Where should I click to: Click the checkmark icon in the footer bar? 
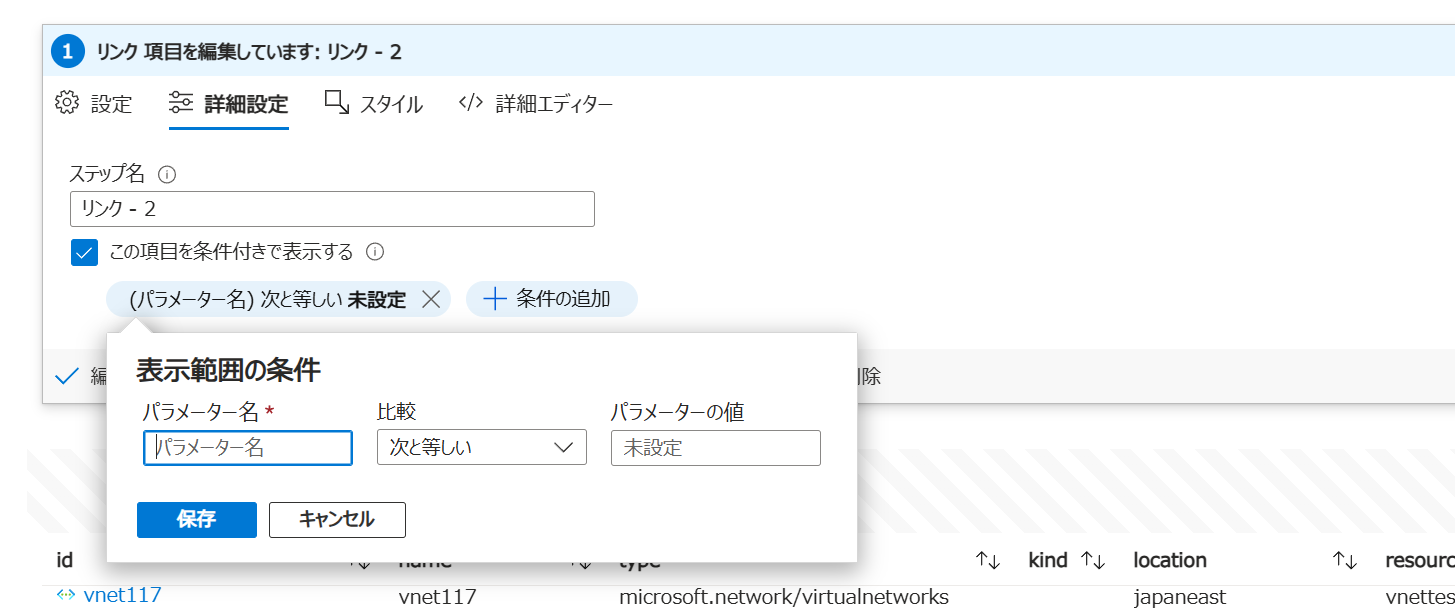(x=67, y=377)
